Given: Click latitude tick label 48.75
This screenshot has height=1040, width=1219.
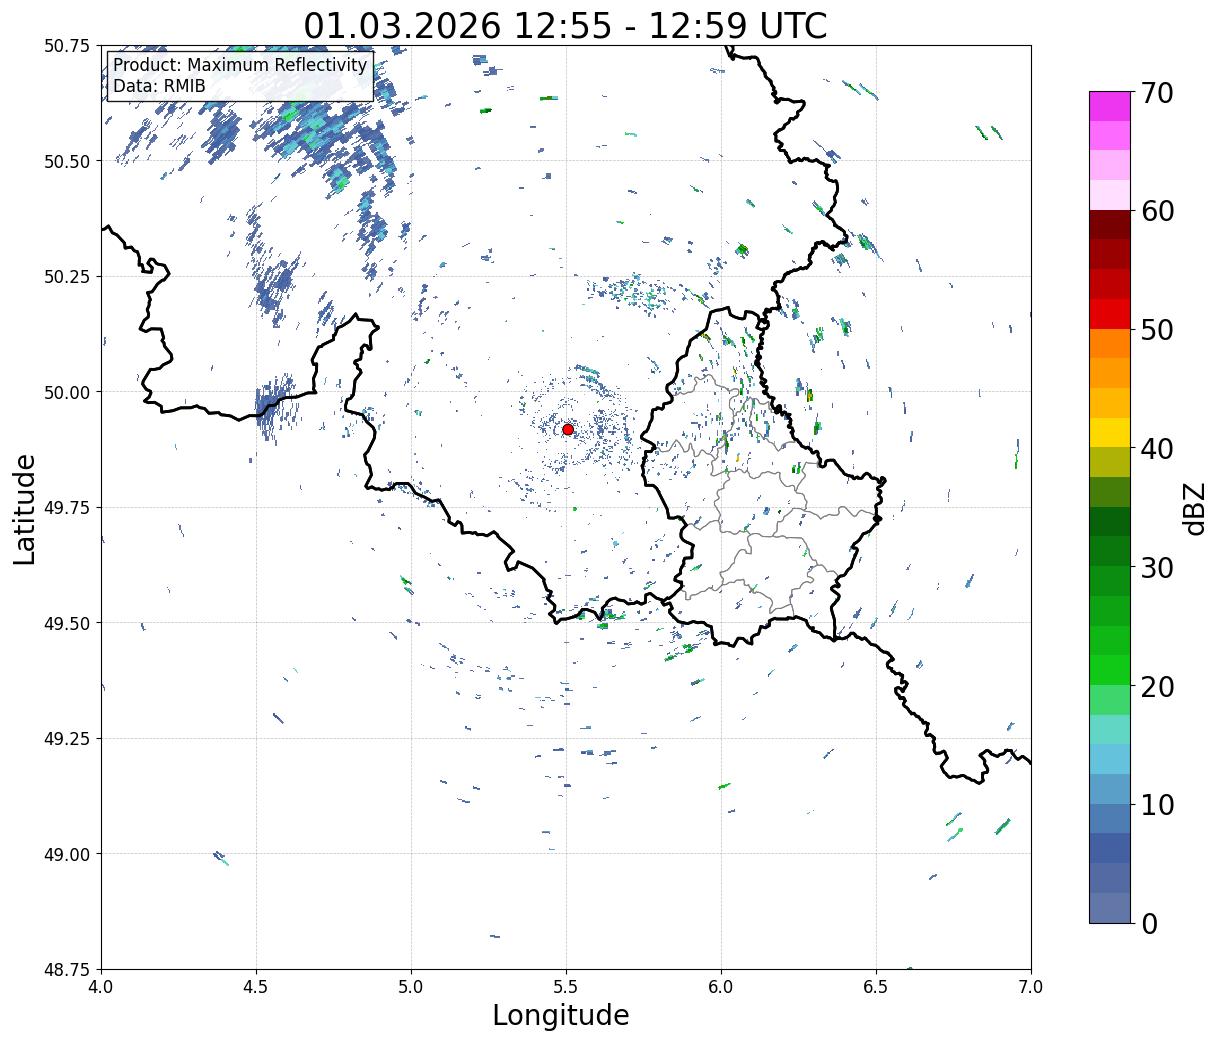Looking at the screenshot, I should 66,969.
